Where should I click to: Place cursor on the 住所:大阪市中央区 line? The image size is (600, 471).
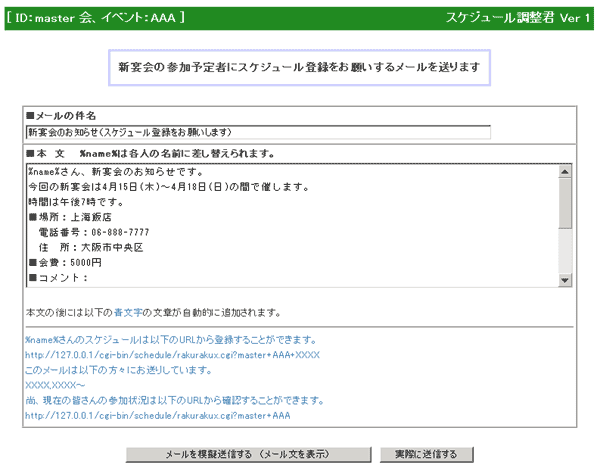[x=92, y=246]
